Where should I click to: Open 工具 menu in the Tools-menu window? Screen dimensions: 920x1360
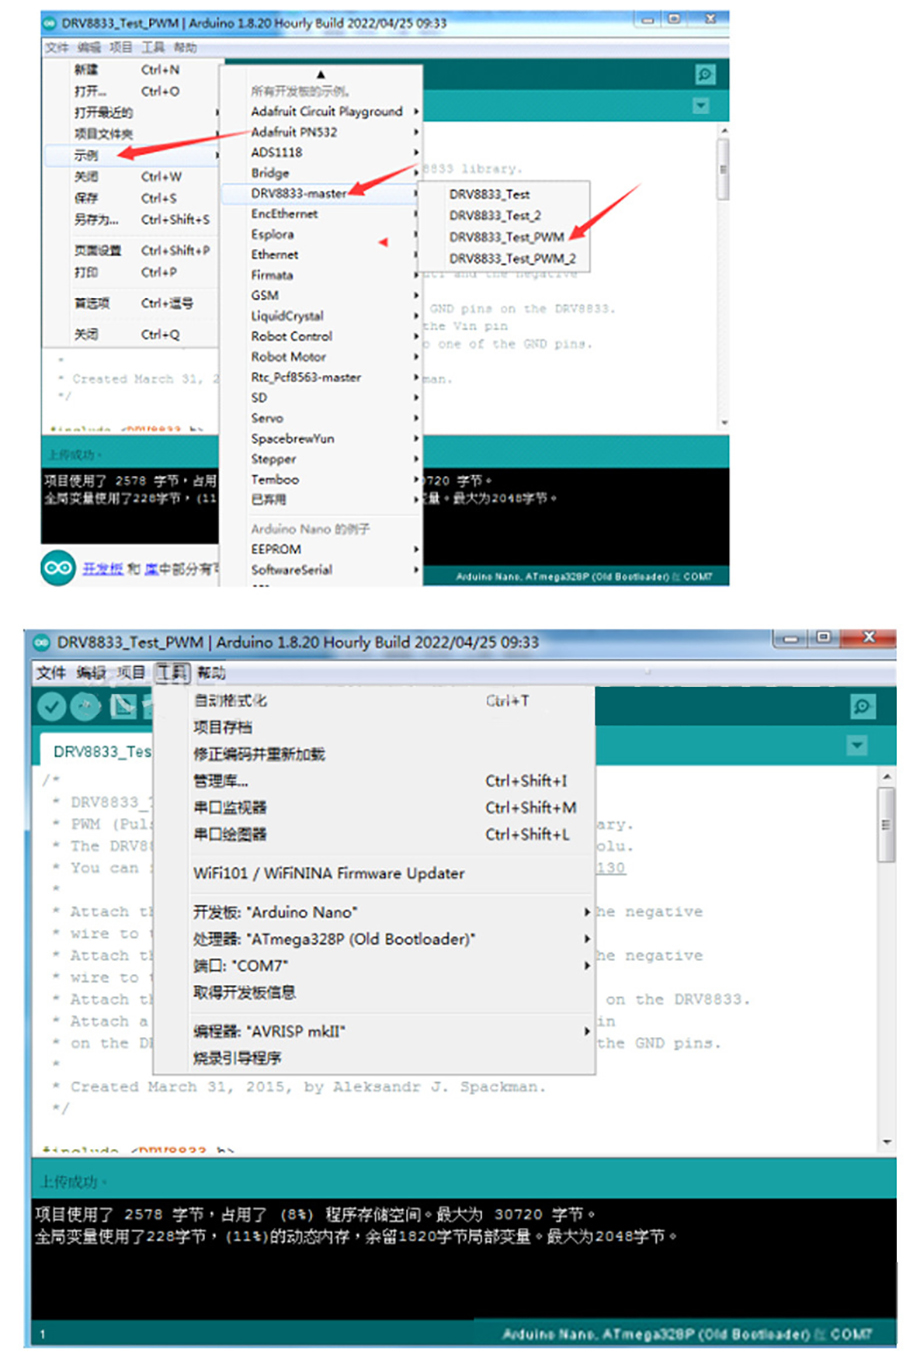pos(172,673)
